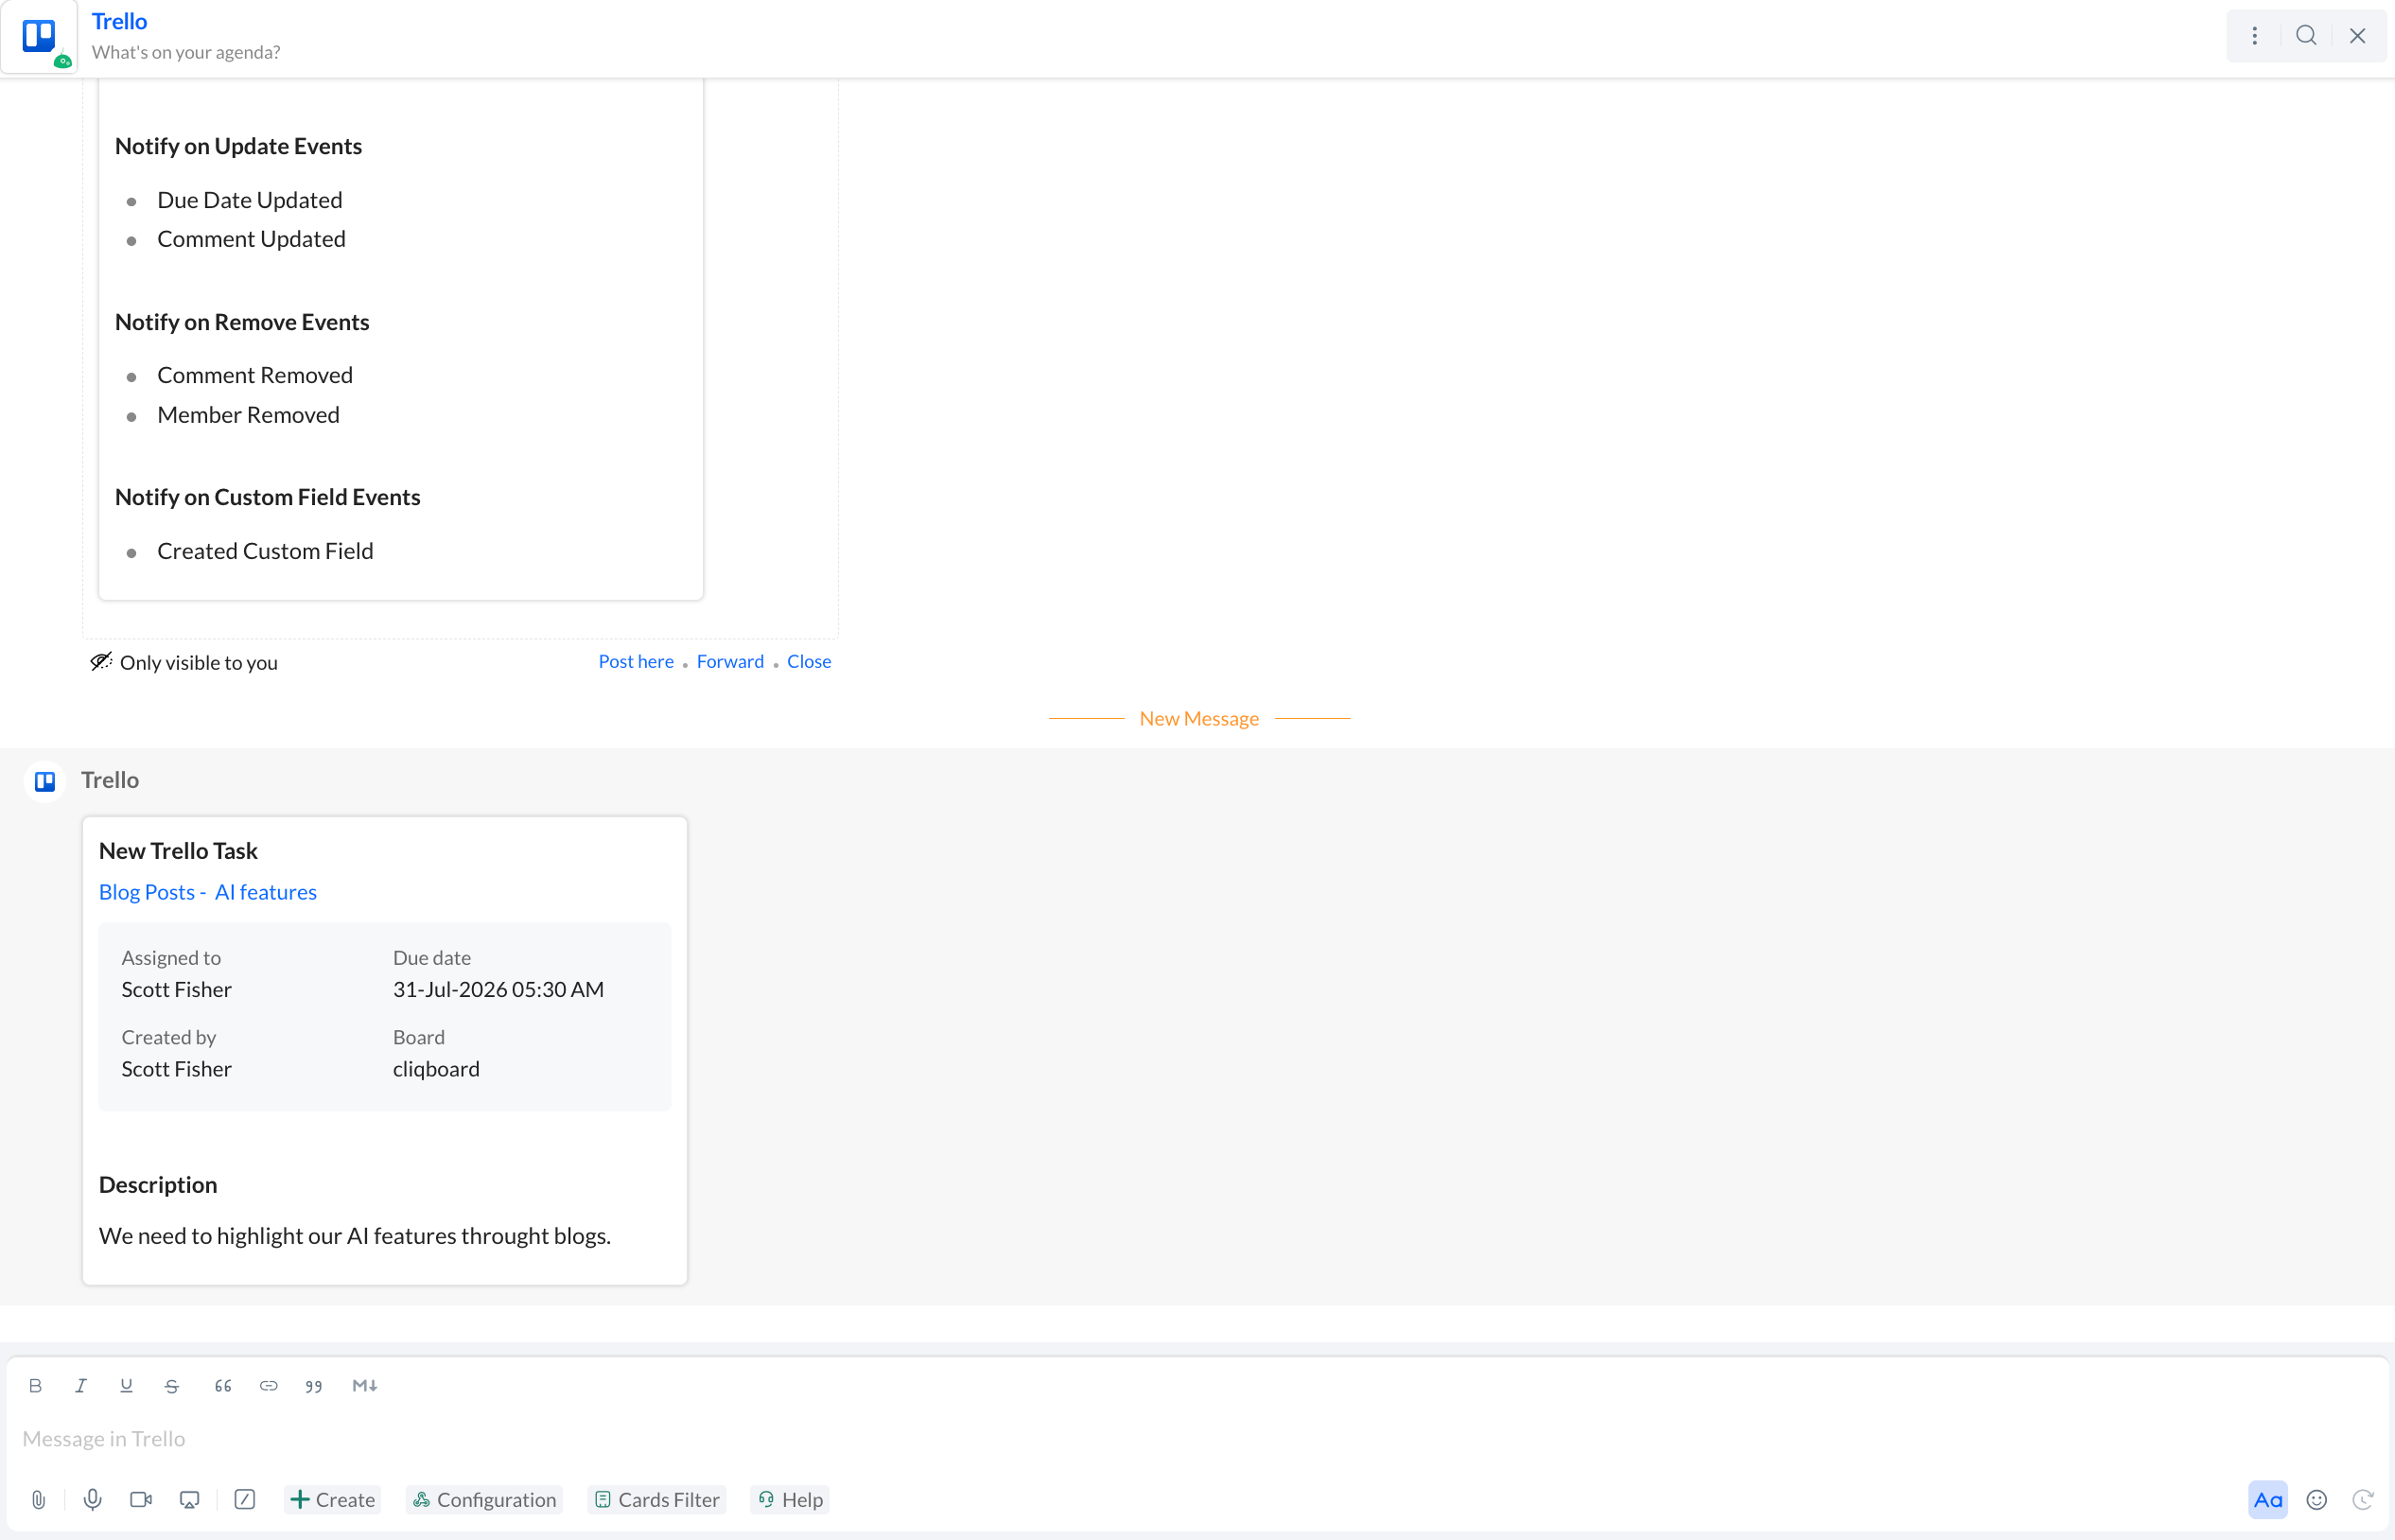Apply italic formatting to the message
This screenshot has height=1540, width=2395.
(x=81, y=1386)
